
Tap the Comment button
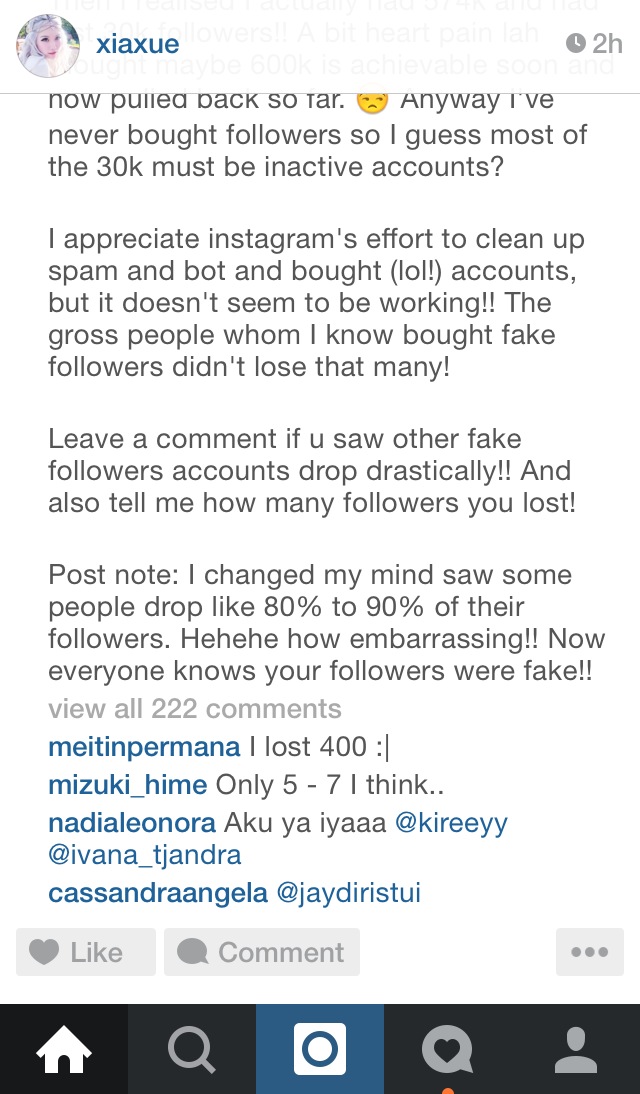pyautogui.click(x=262, y=952)
